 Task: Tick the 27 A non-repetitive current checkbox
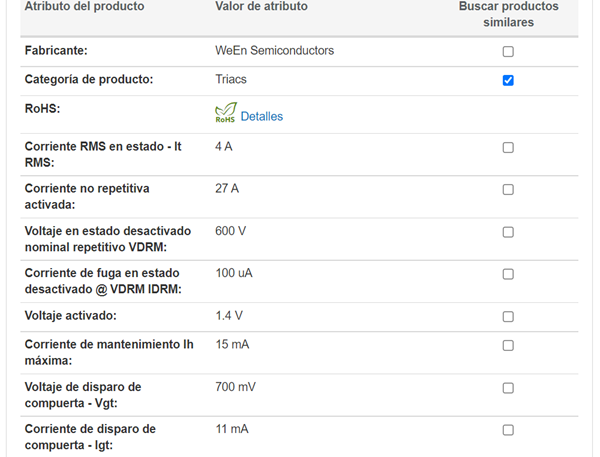[508, 190]
